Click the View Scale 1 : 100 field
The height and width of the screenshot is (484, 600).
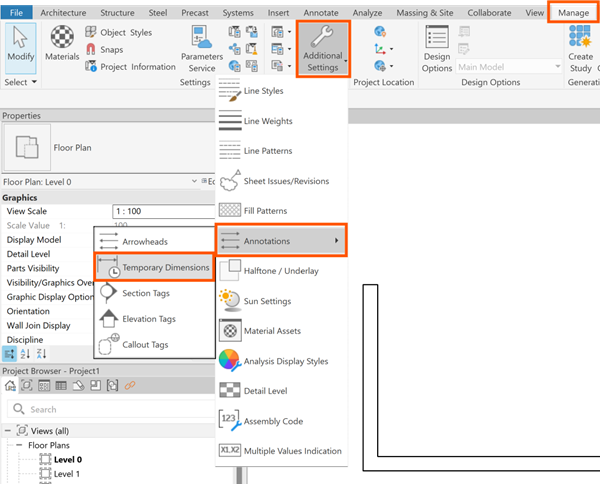coord(164,211)
